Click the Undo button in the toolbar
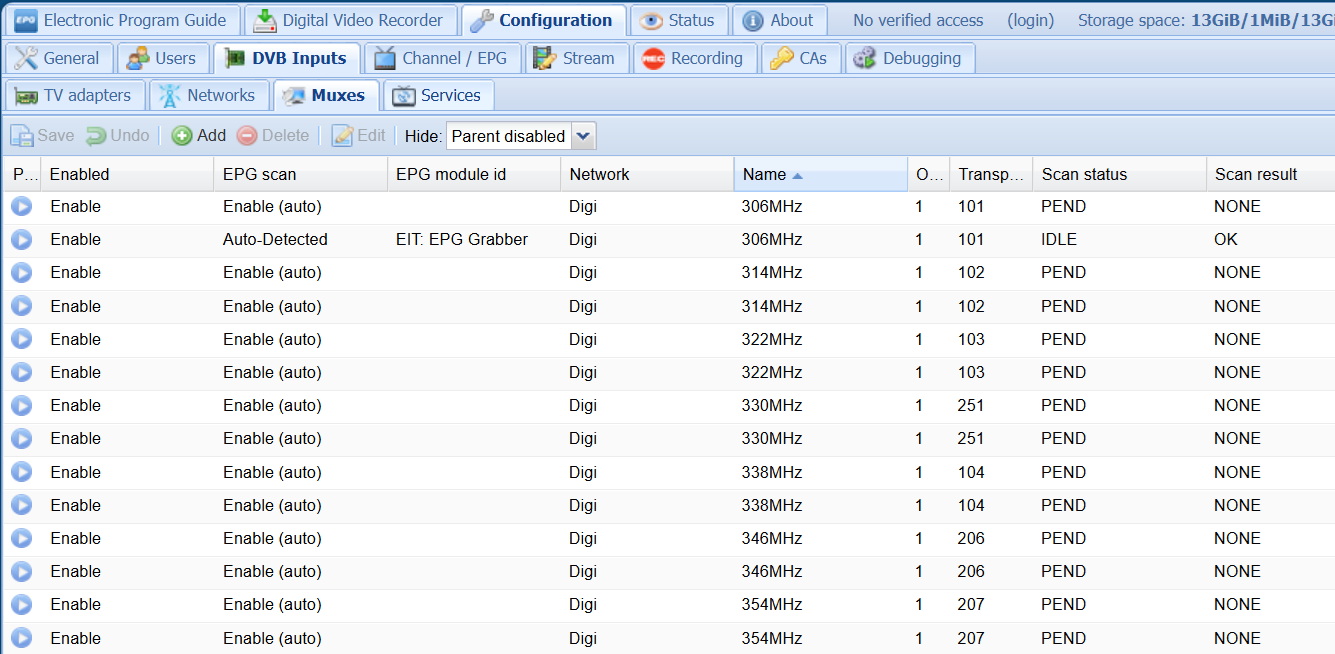Viewport: 1335px width, 654px height. coord(118,136)
